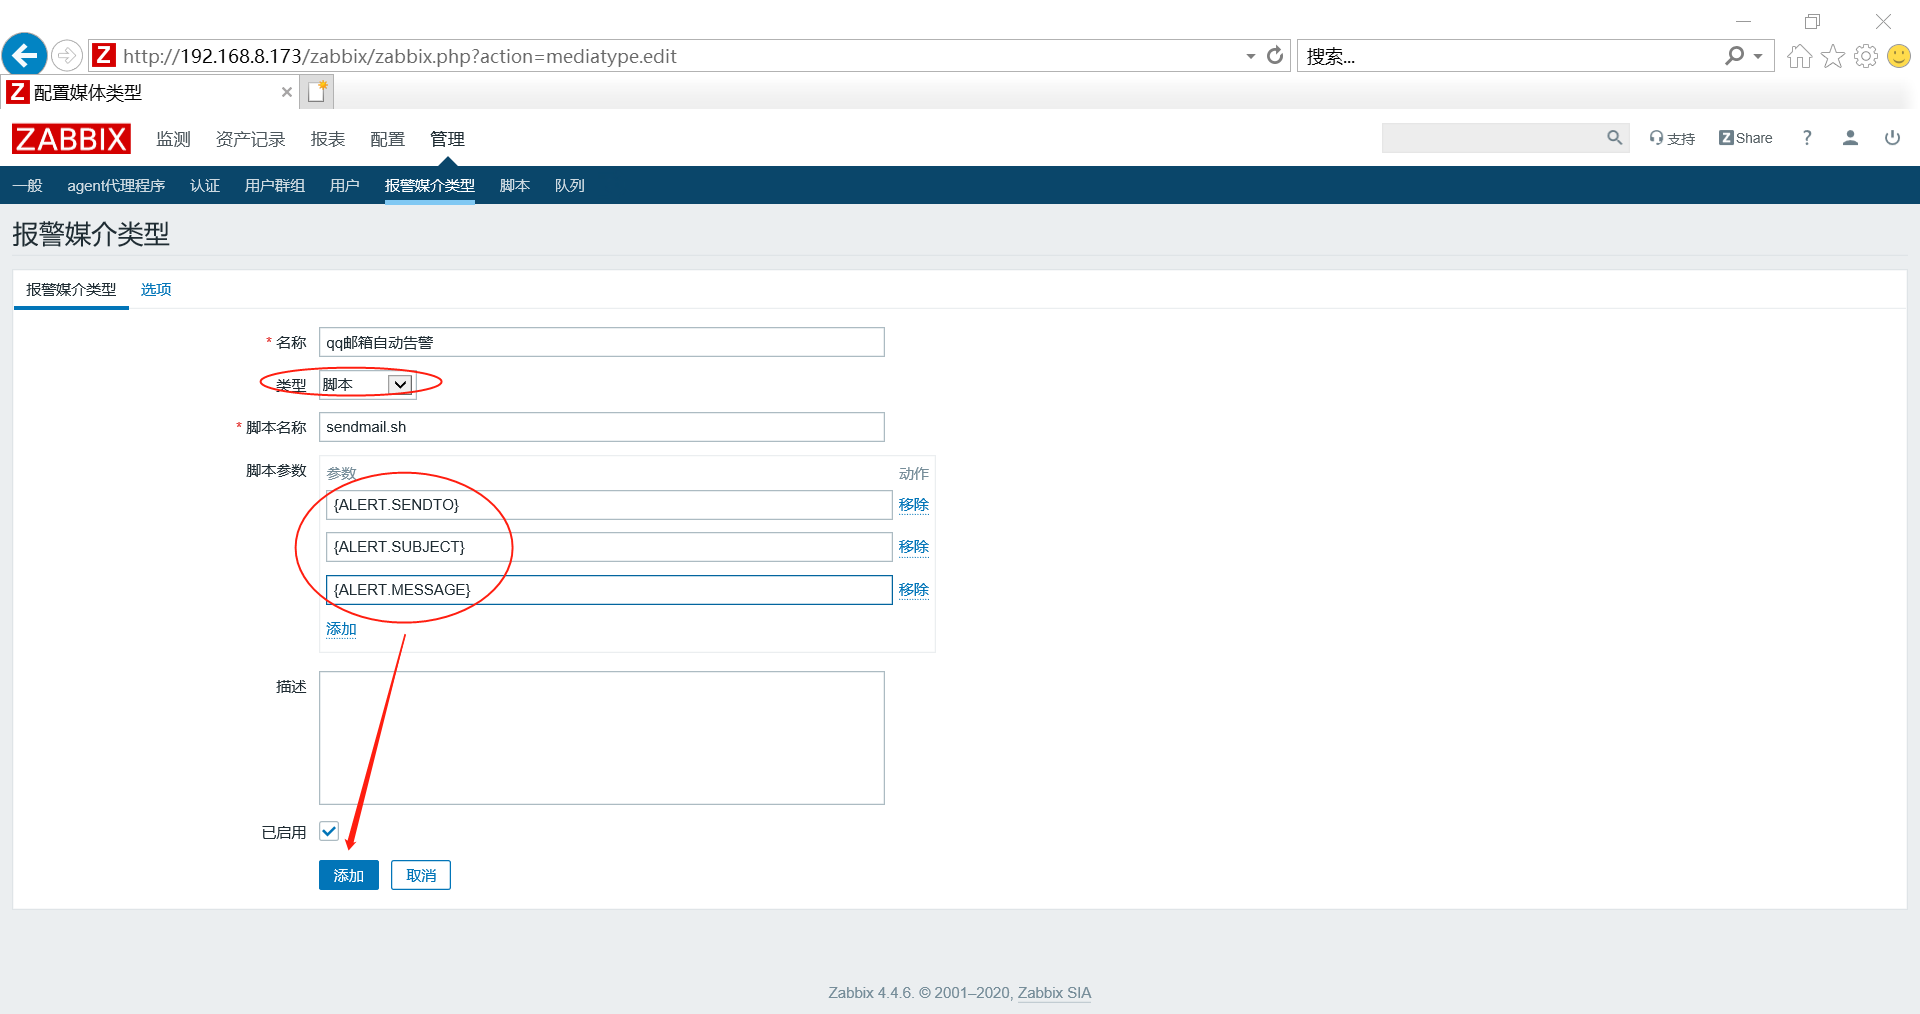The height and width of the screenshot is (1014, 1920).
Task: Go to the 一般 submenu
Action: pyautogui.click(x=28, y=186)
